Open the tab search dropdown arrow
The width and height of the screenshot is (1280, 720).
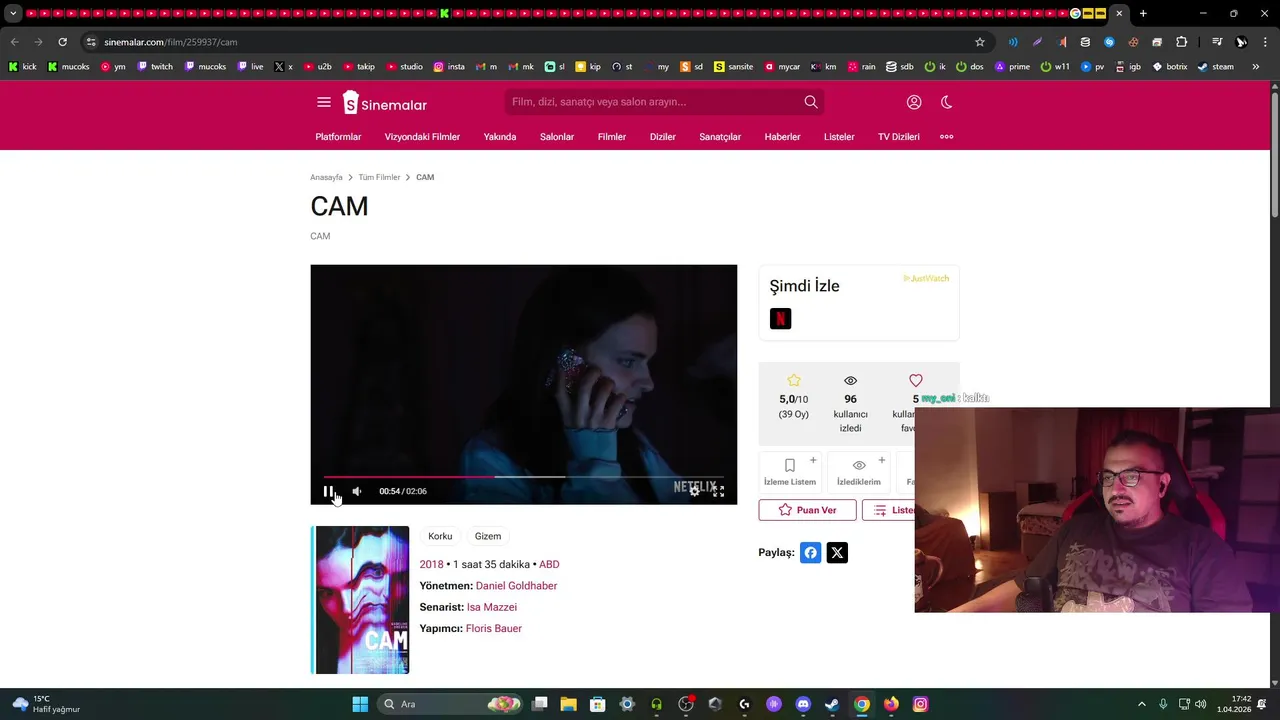click(x=13, y=14)
